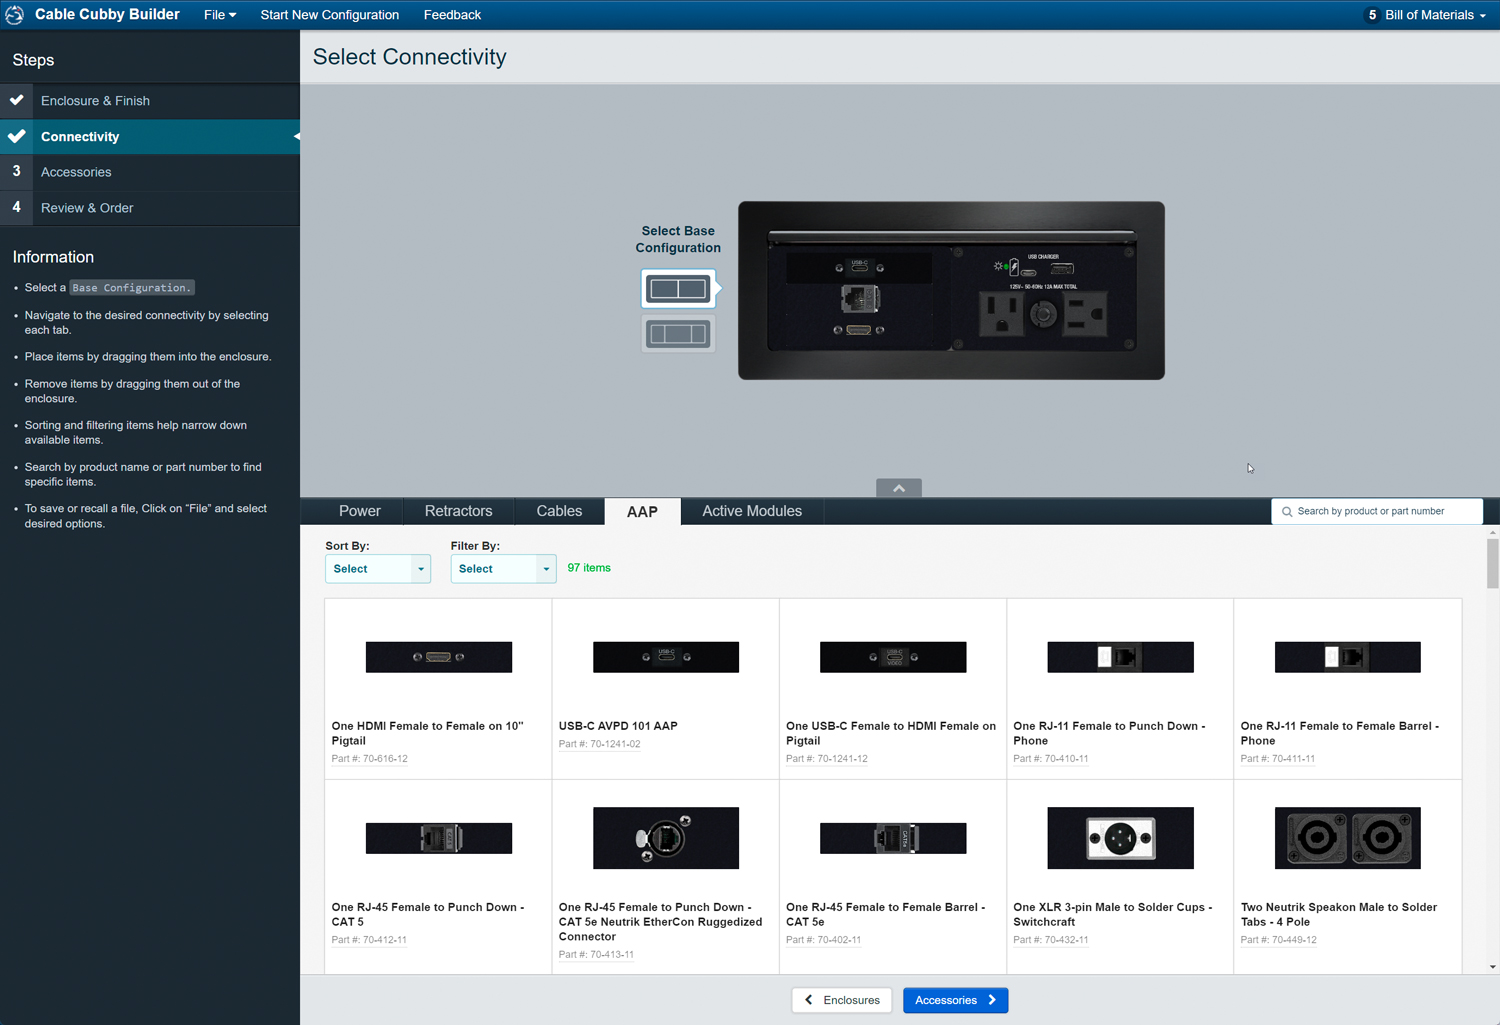Screen dimensions: 1500x1025
Task: Click the search magnifier icon
Action: point(1287,512)
